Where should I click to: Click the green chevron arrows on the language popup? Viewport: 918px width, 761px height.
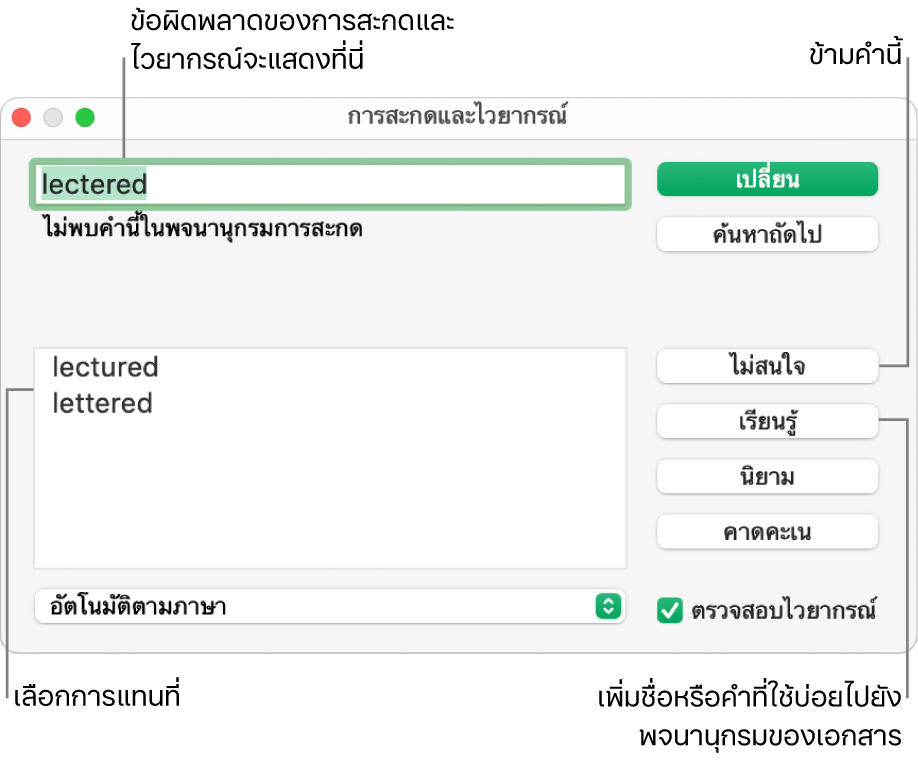point(608,606)
